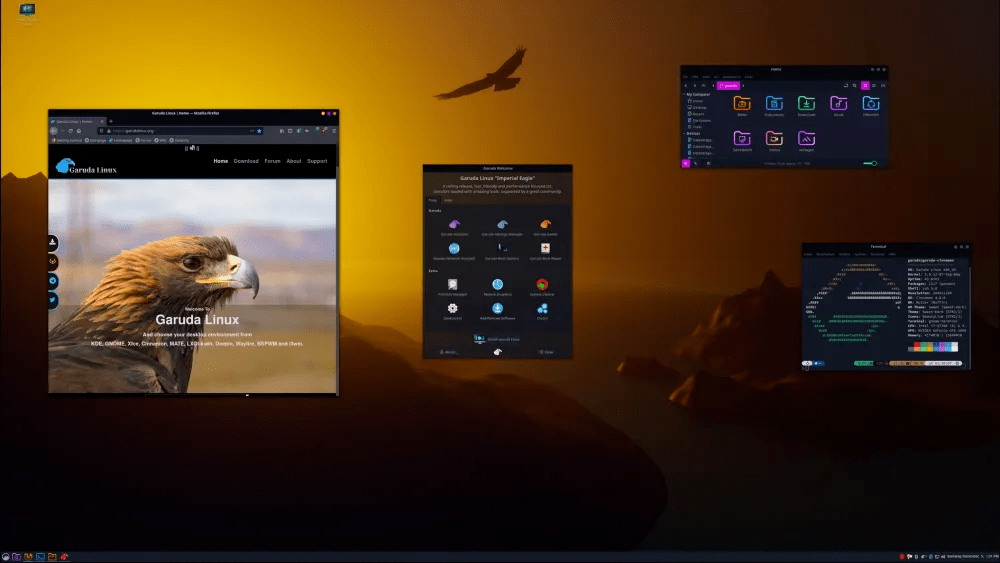Click the clock in the taskbar

point(972,557)
